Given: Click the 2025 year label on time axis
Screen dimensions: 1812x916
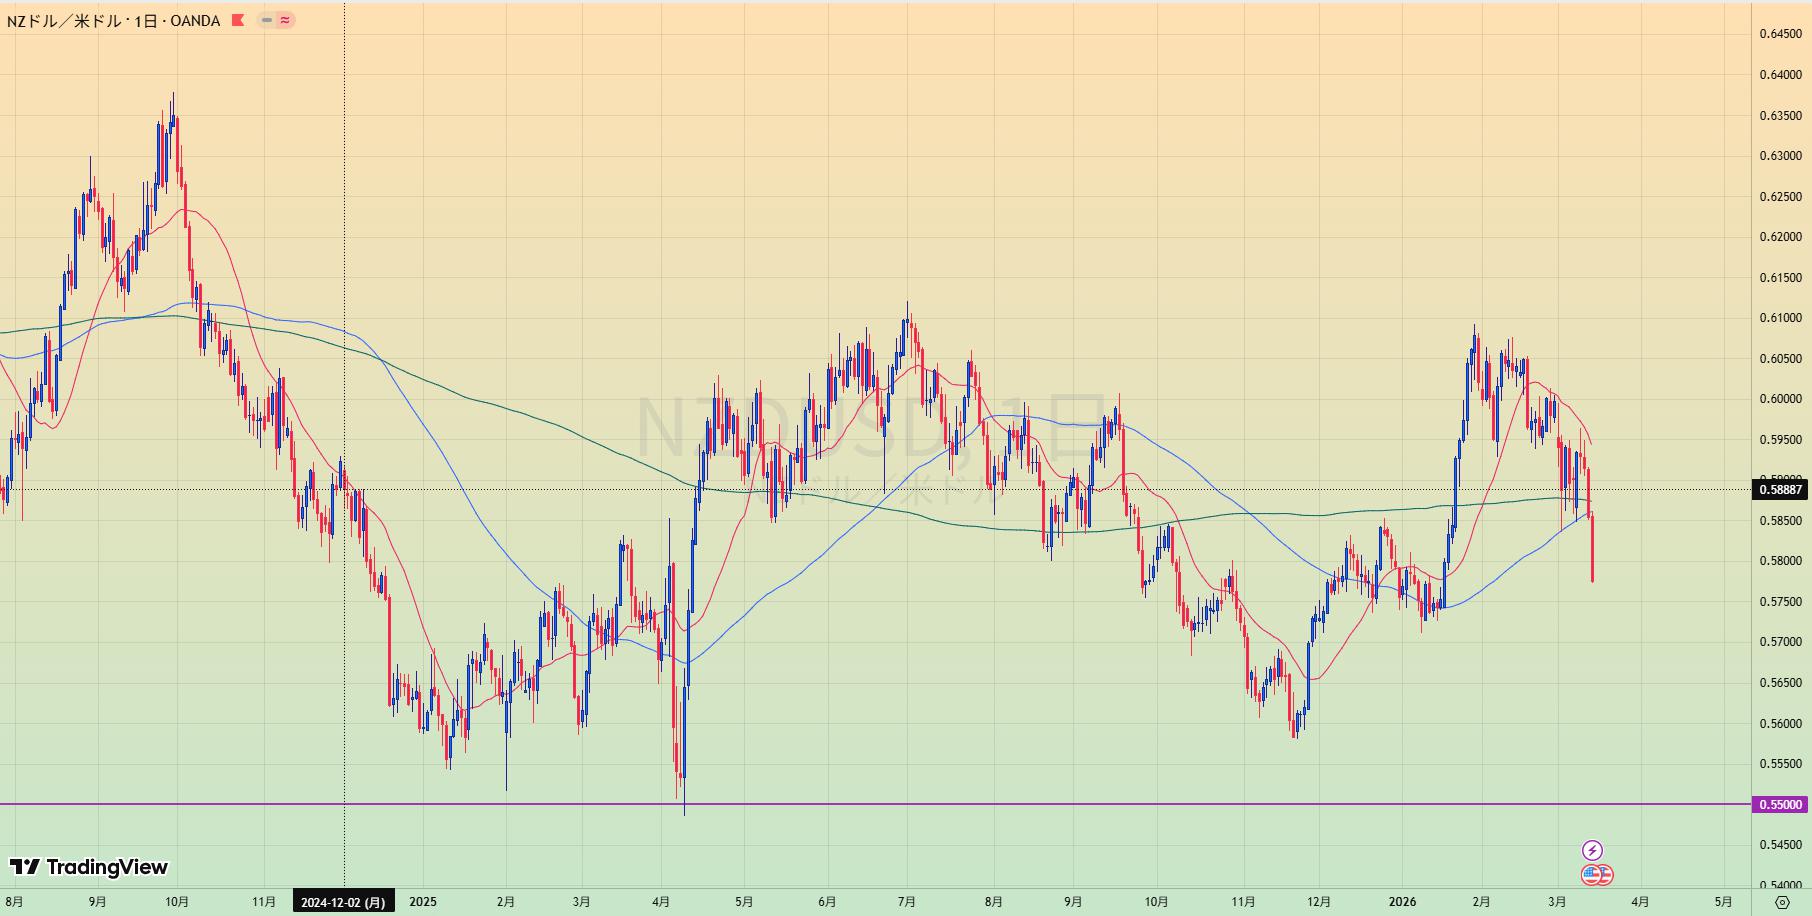Looking at the screenshot, I should [423, 902].
